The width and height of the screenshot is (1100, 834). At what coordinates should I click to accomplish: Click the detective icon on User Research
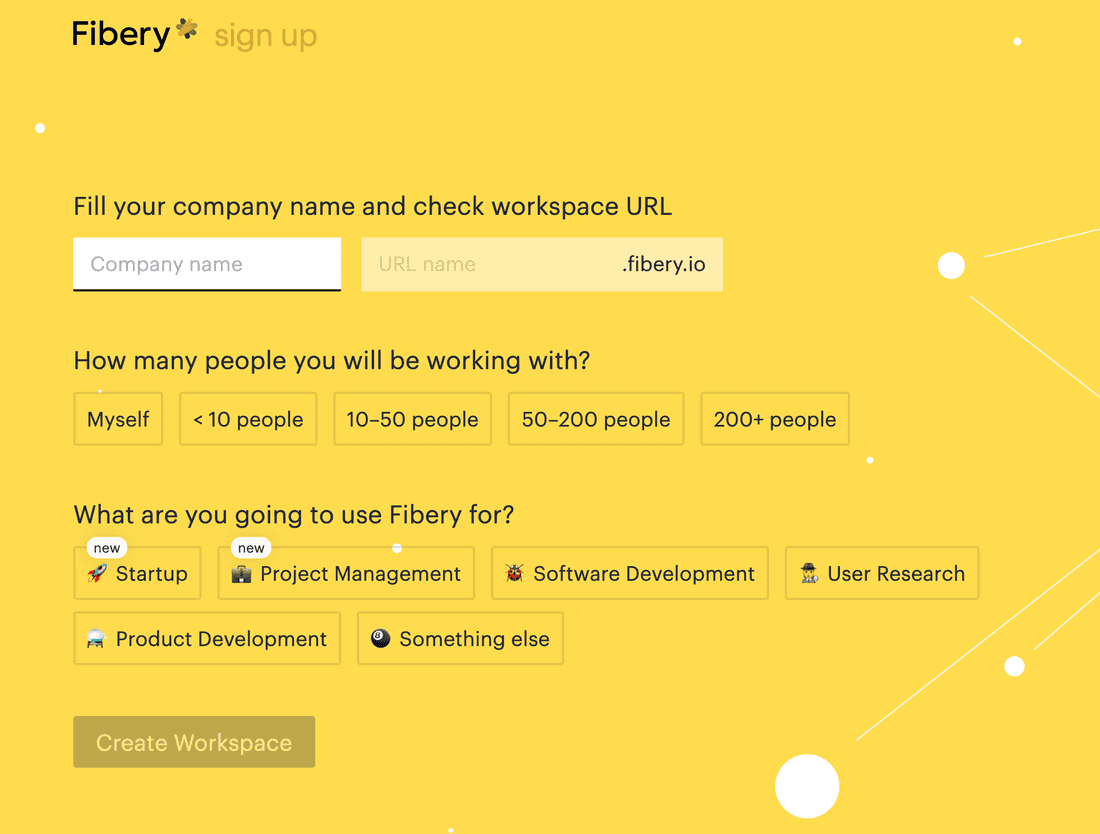pos(809,574)
